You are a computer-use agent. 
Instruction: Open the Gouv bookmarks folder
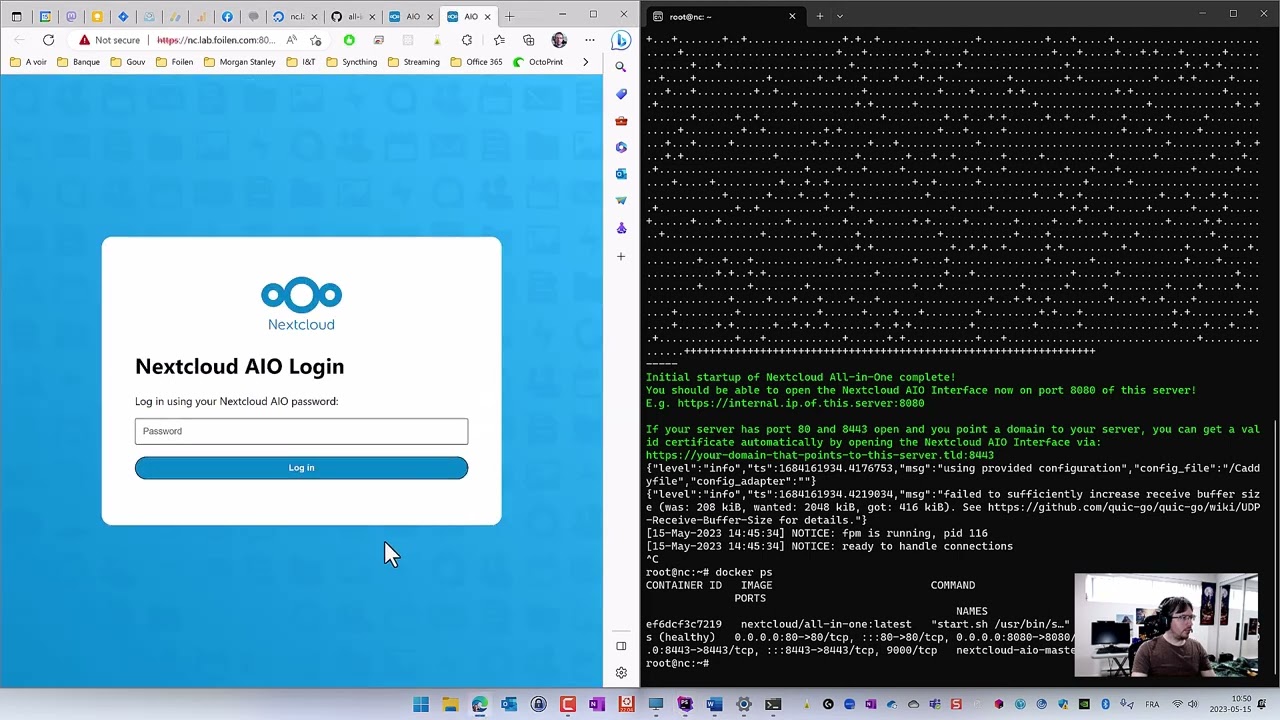point(128,62)
